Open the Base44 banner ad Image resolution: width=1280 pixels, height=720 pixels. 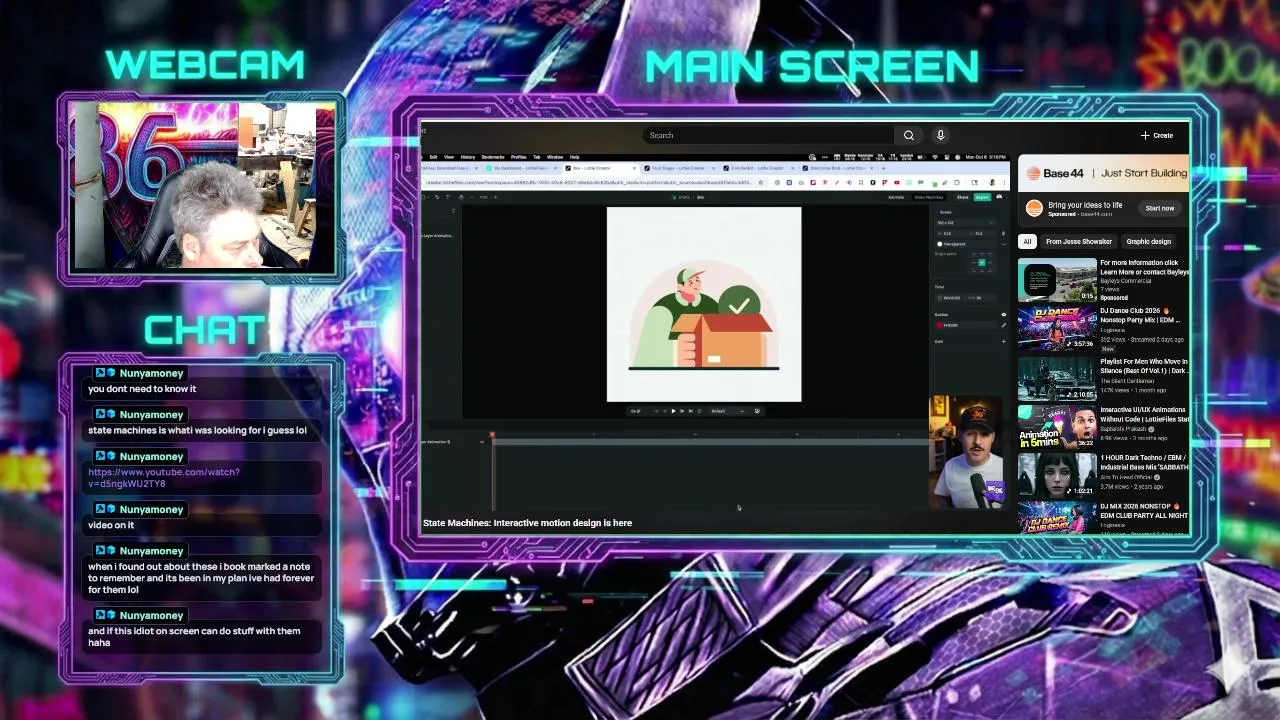click(x=1103, y=173)
